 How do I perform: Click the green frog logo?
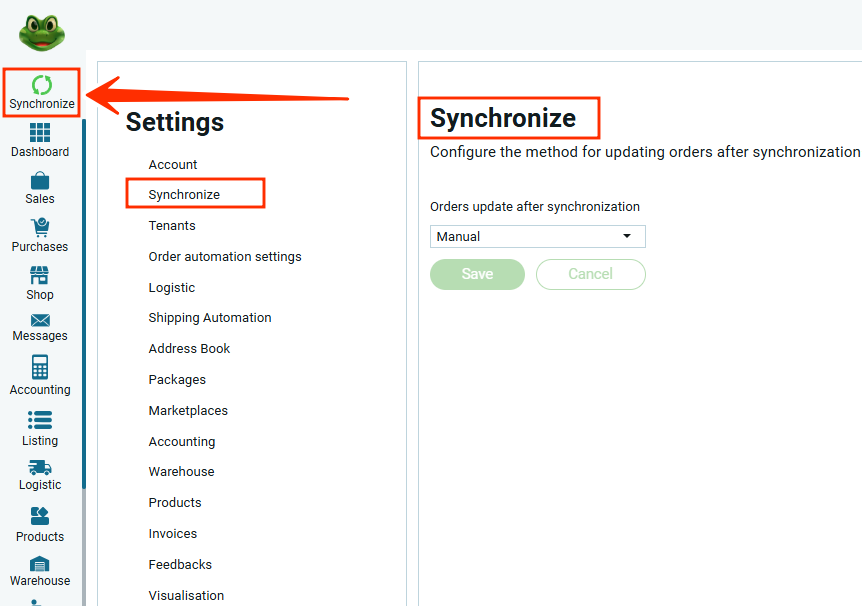pos(42,32)
